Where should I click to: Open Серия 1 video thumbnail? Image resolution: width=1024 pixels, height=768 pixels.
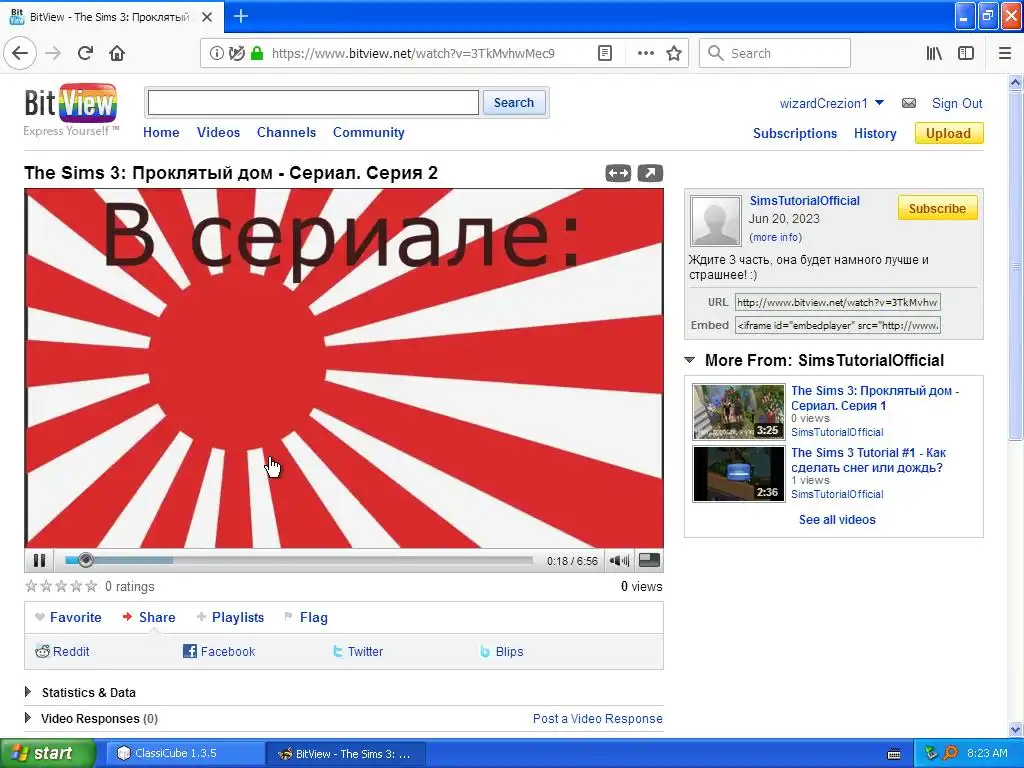click(x=739, y=411)
